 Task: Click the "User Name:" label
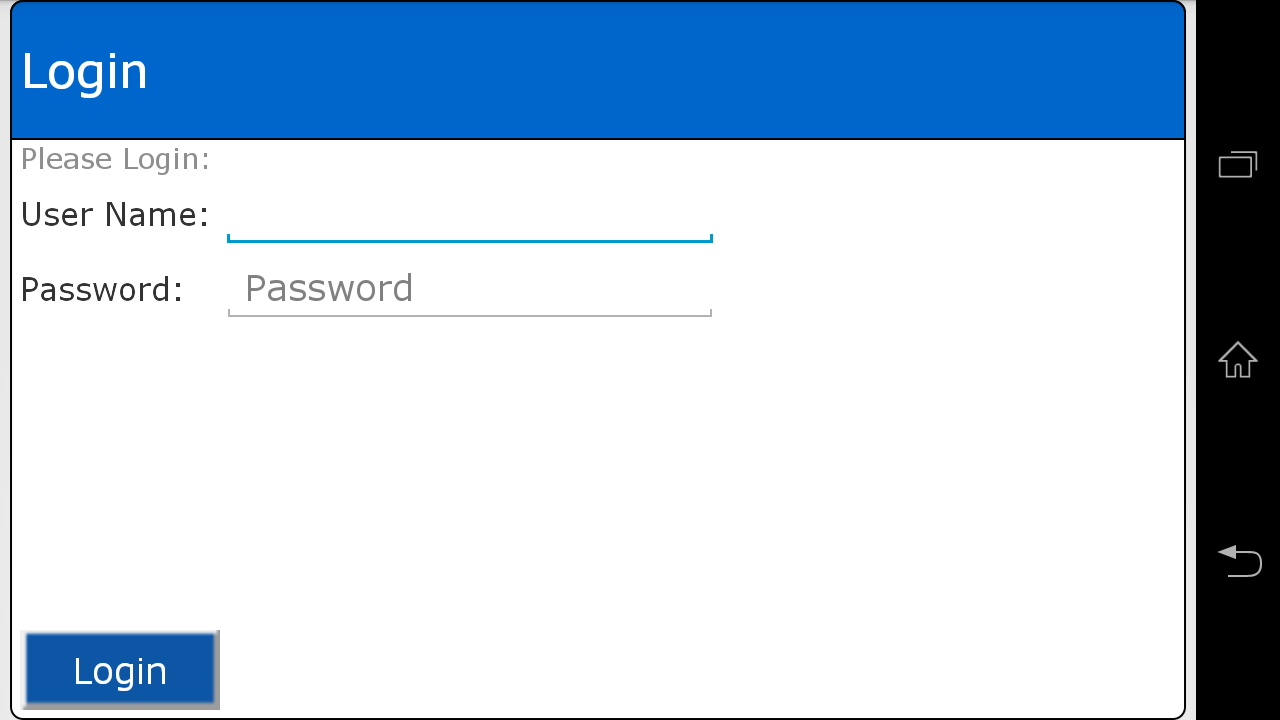(115, 215)
